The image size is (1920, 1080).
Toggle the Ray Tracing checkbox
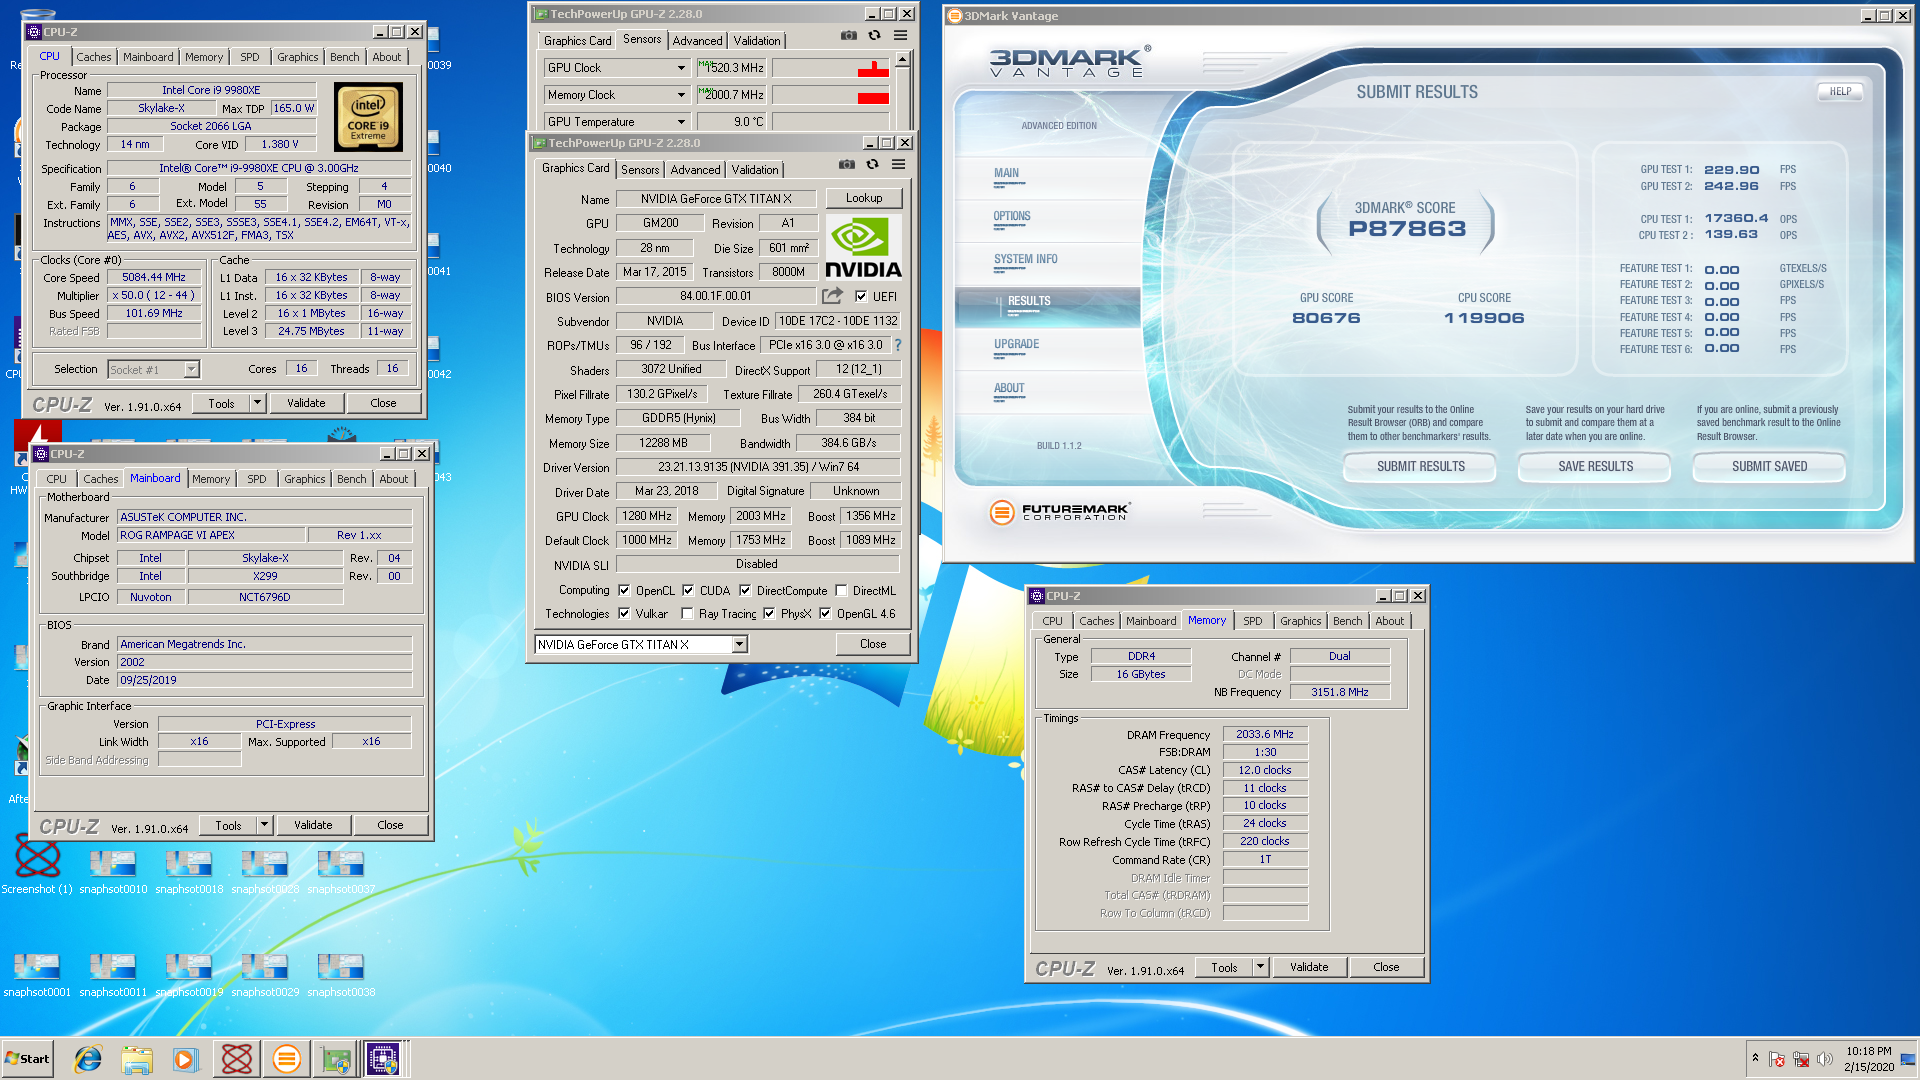(x=687, y=613)
